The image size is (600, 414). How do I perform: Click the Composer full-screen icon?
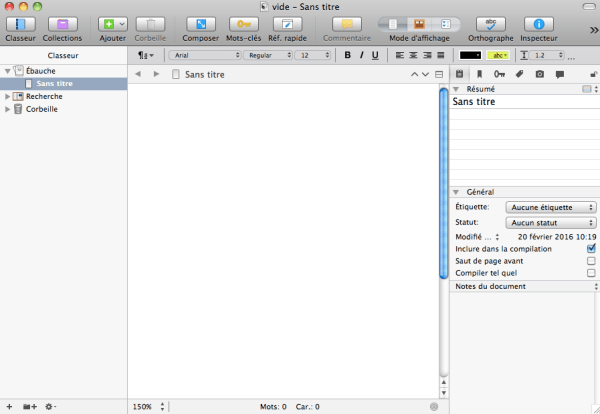[x=200, y=23]
